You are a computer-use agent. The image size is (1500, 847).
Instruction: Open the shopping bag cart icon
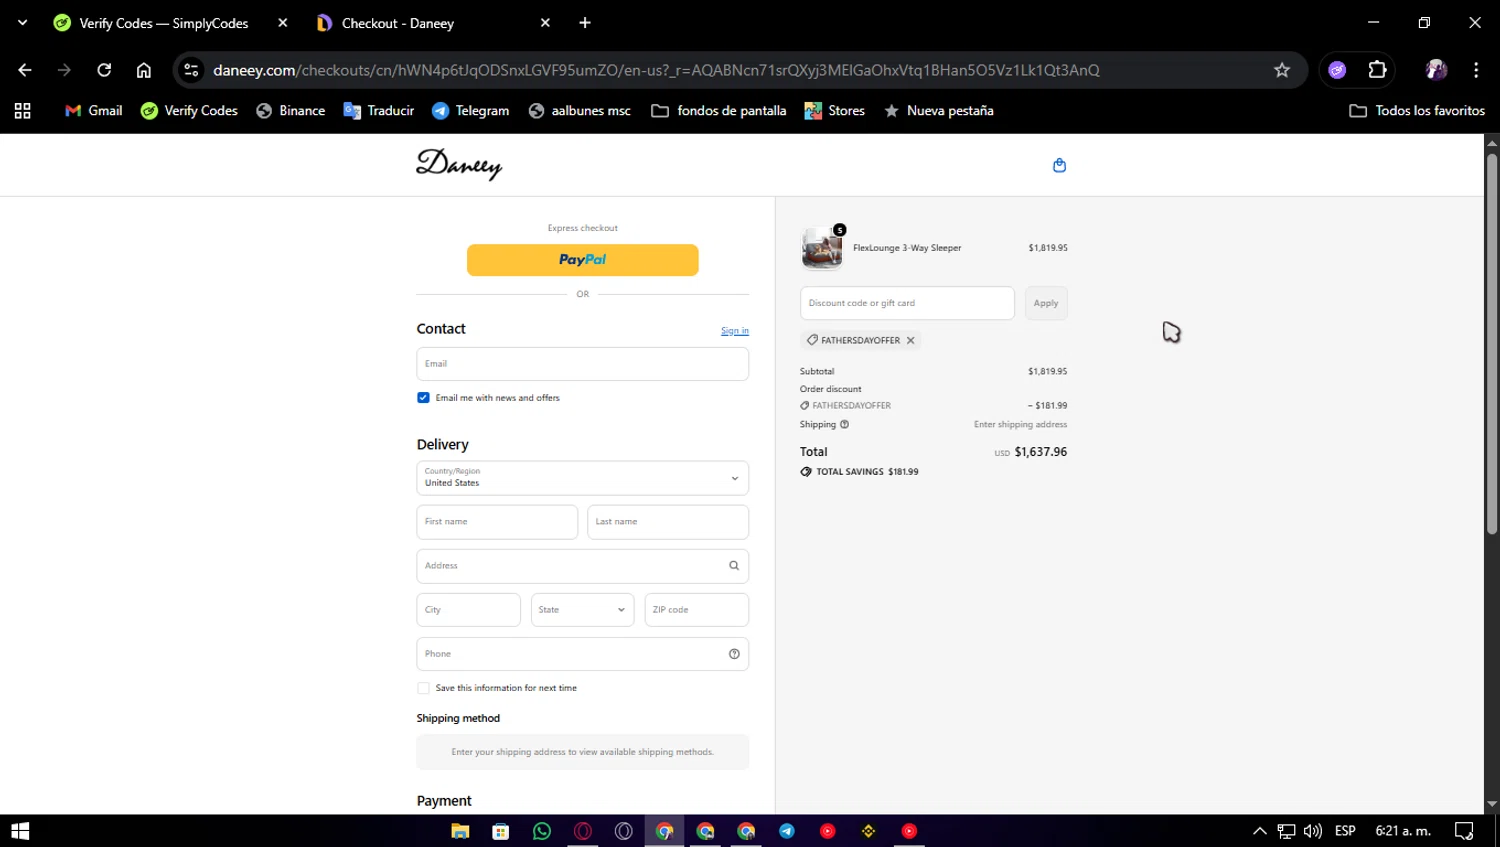coord(1059,165)
